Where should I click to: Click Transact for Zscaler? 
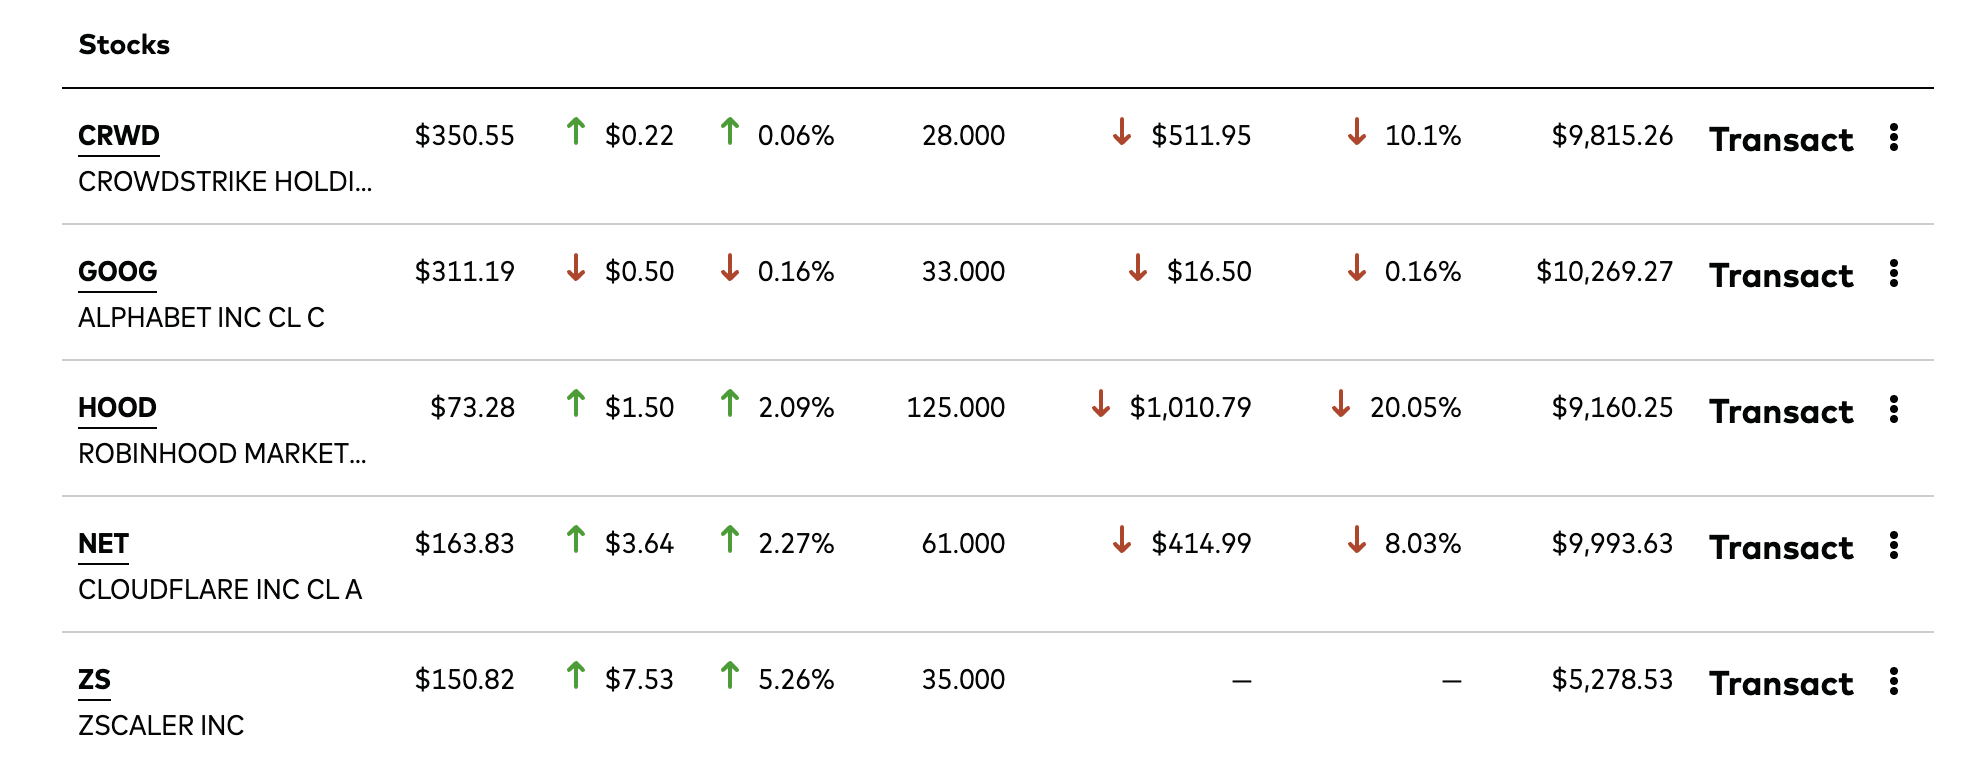(x=1781, y=683)
